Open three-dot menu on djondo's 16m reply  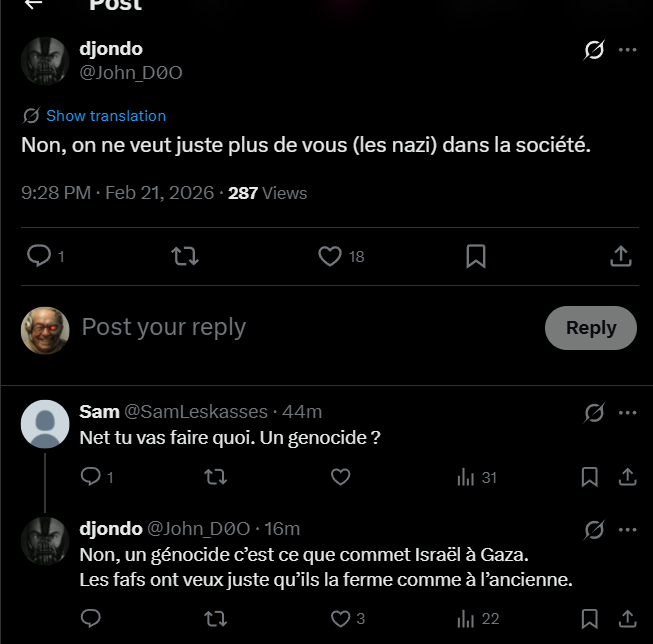pos(627,529)
